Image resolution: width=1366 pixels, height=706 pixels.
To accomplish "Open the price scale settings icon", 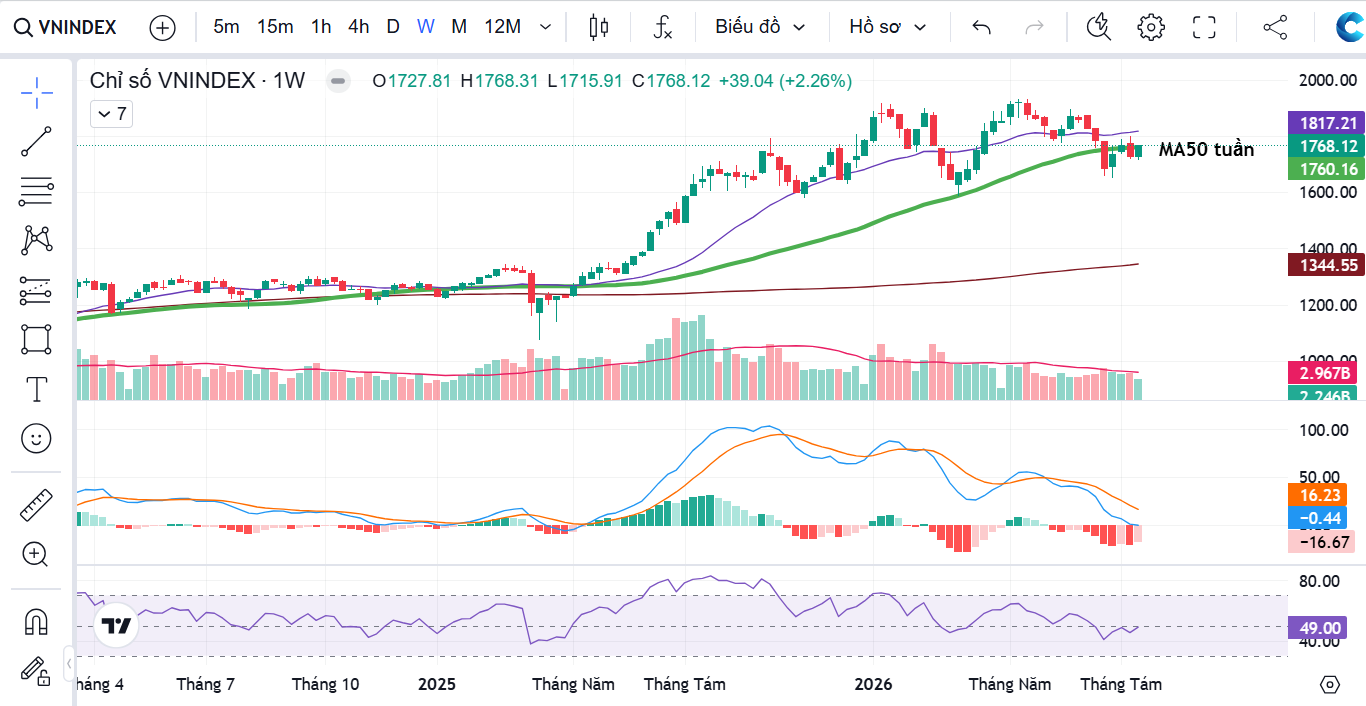I will coord(1329,685).
